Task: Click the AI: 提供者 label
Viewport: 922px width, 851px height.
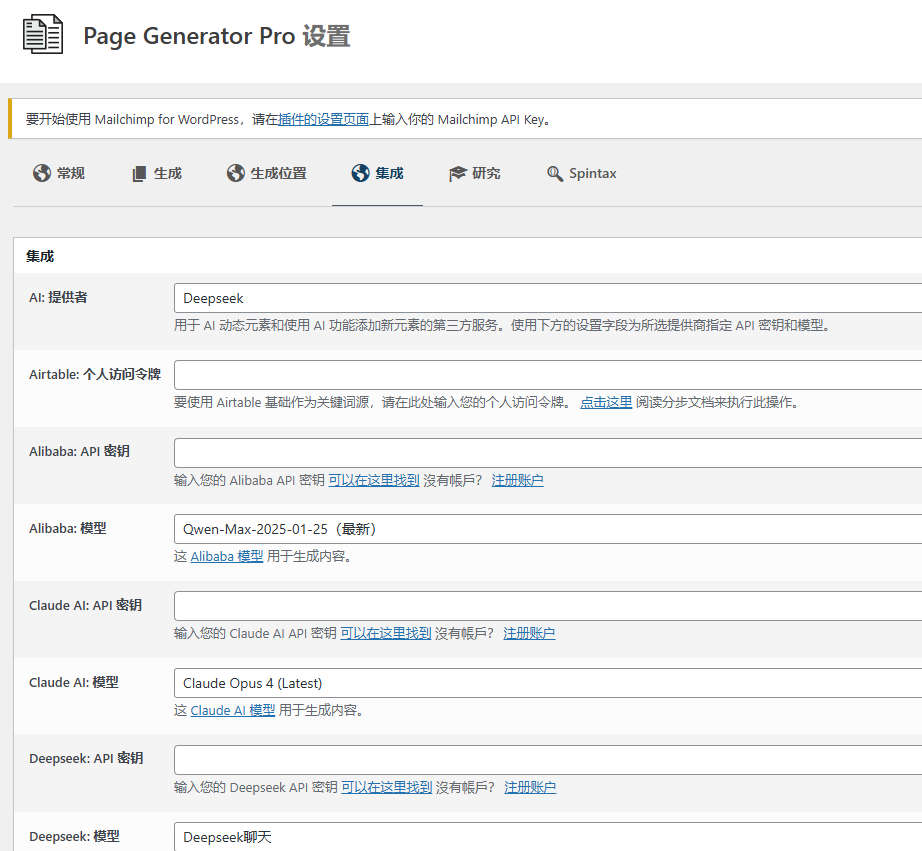Action: [x=58, y=298]
